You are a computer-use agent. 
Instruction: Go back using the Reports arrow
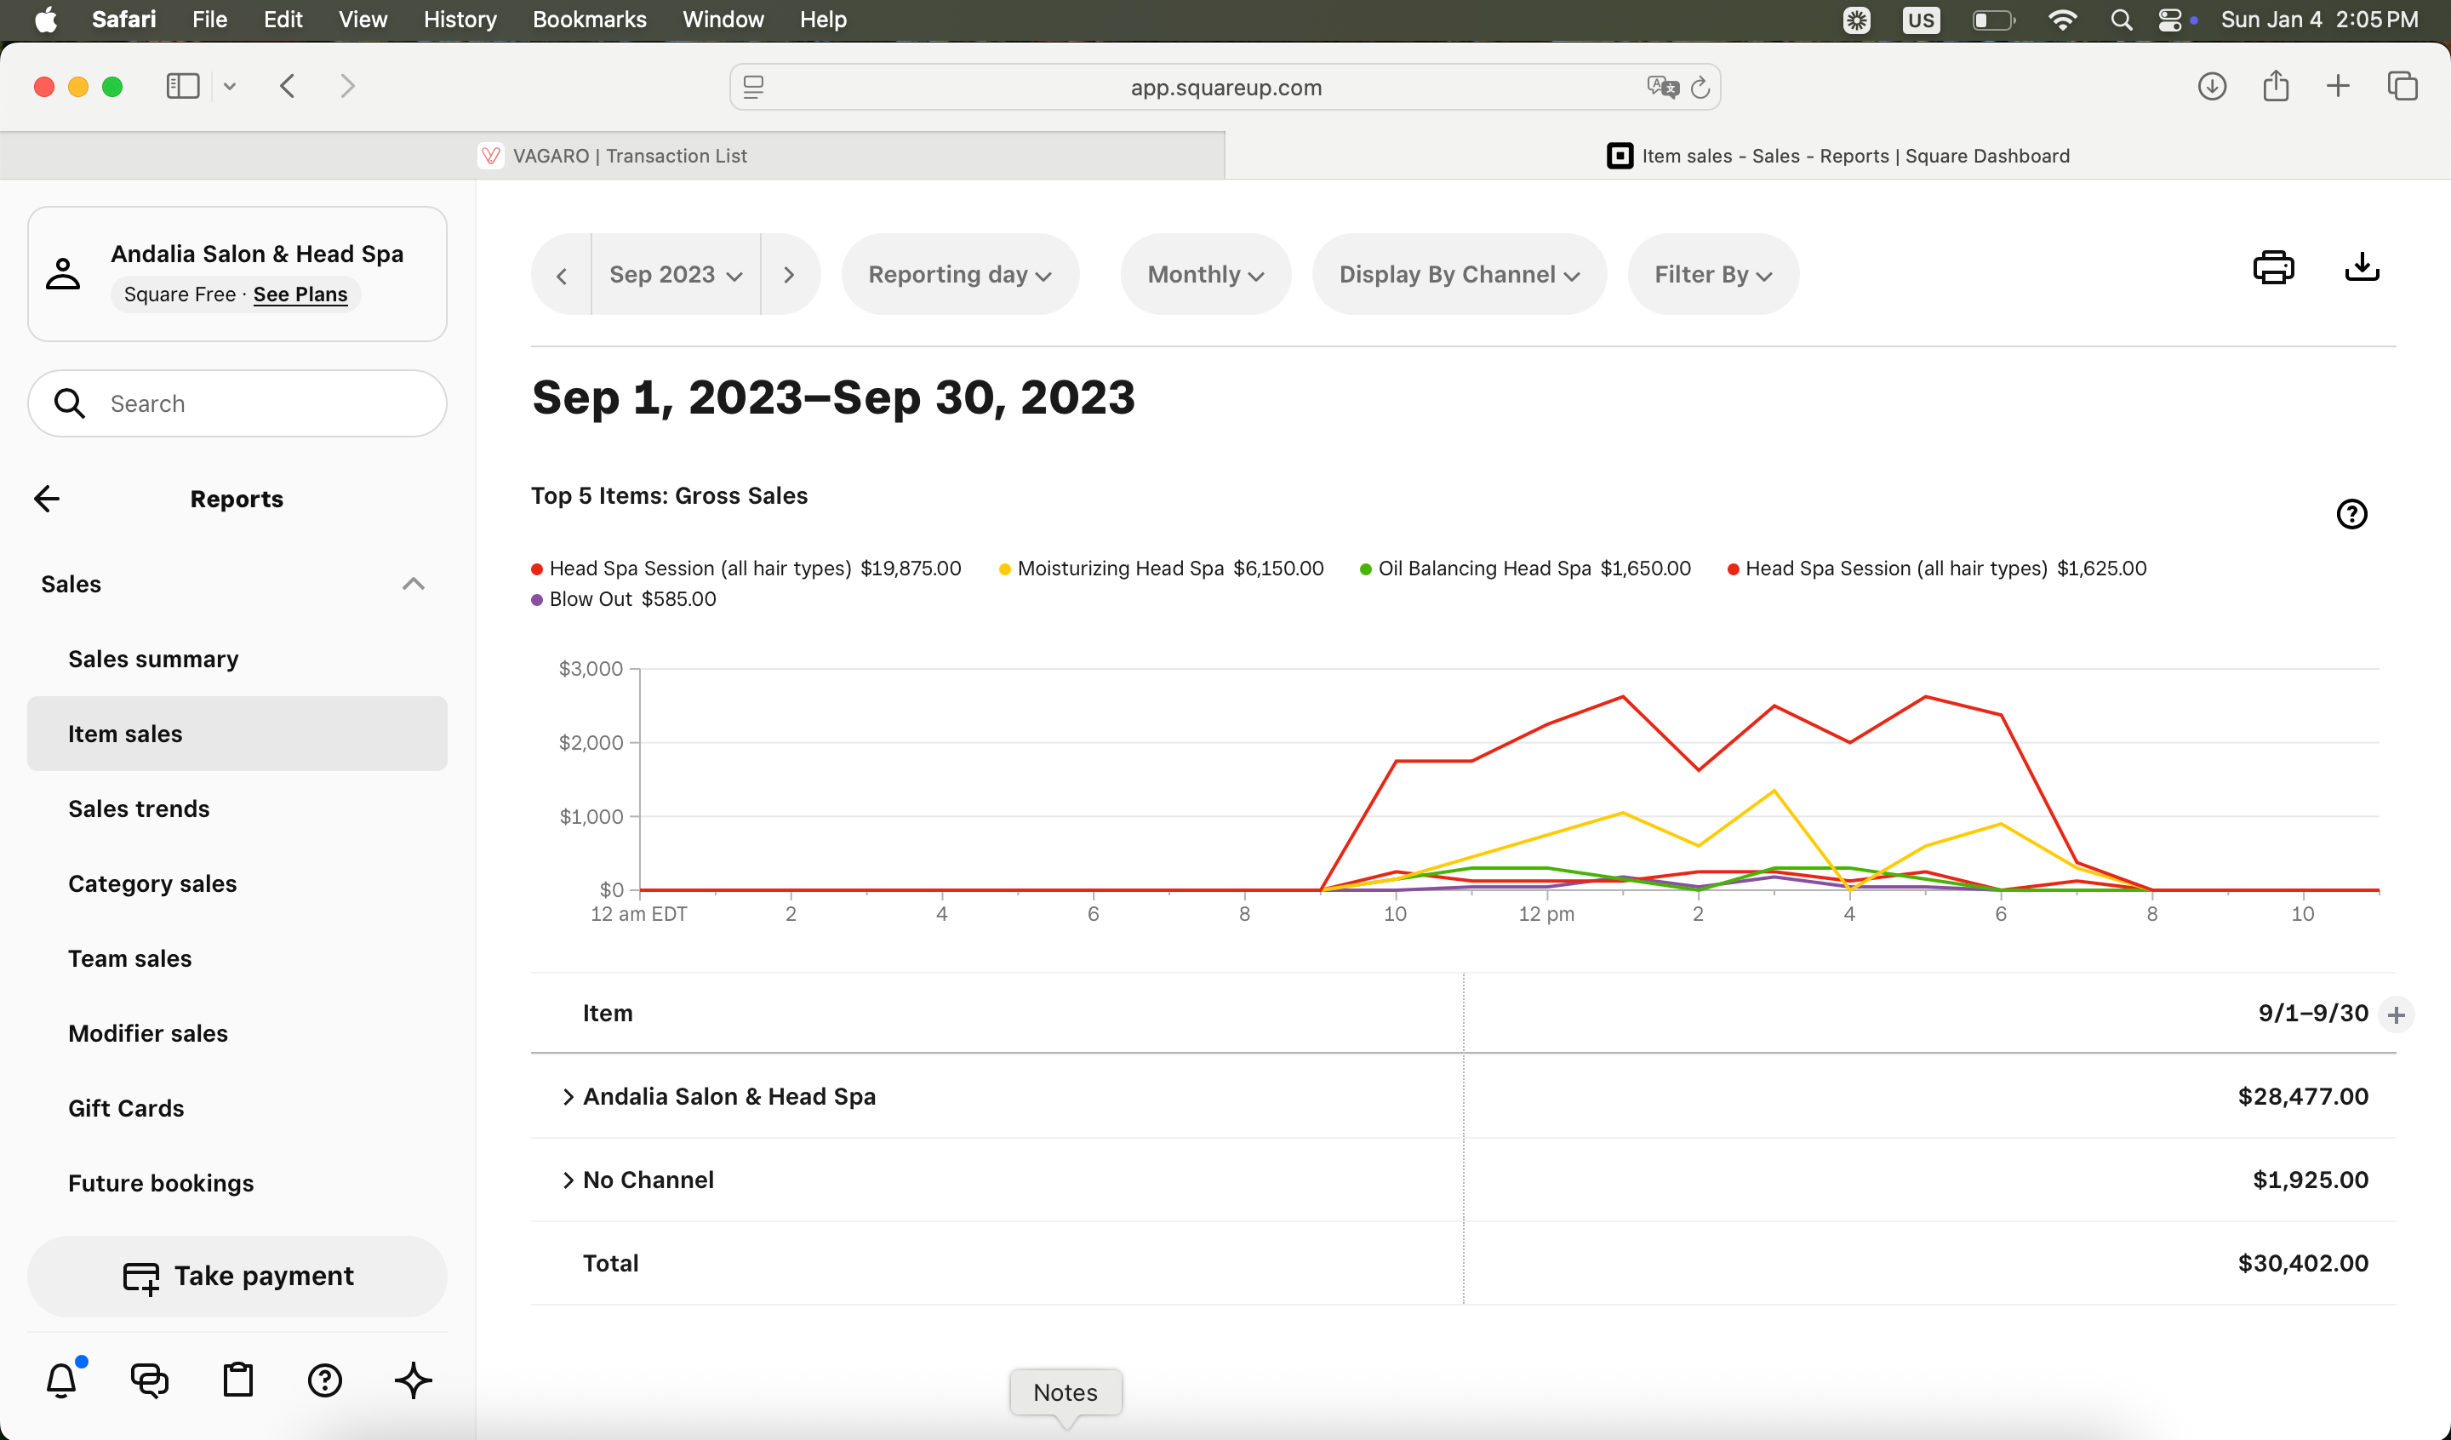pyautogui.click(x=47, y=498)
